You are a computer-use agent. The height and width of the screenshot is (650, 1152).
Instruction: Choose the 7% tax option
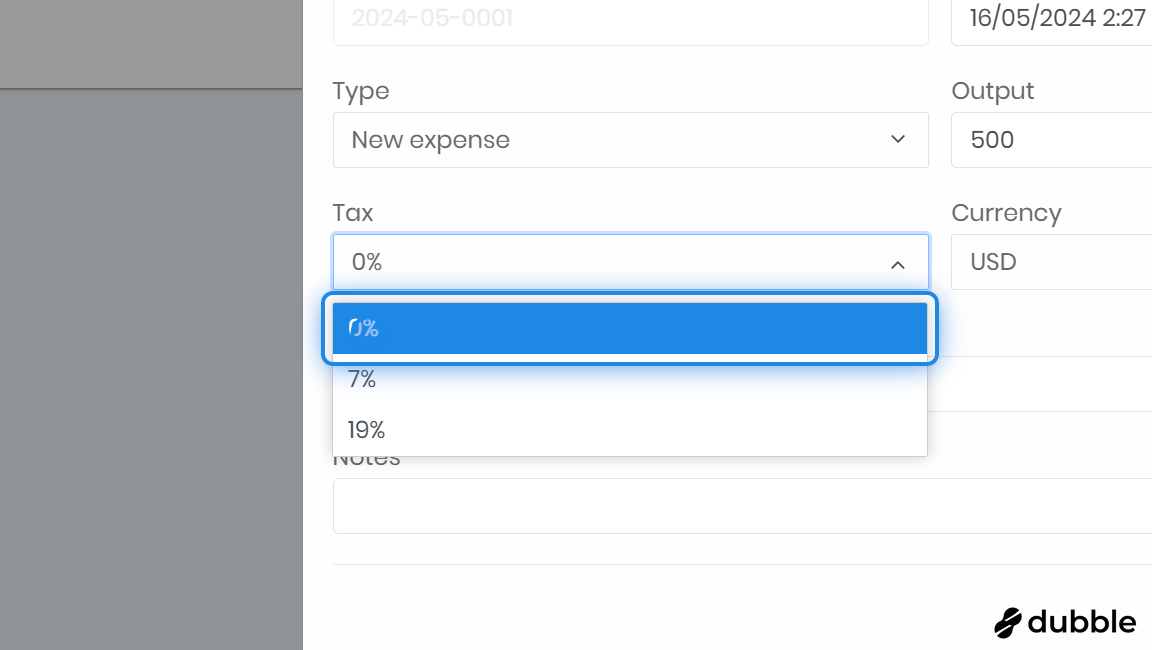630,380
